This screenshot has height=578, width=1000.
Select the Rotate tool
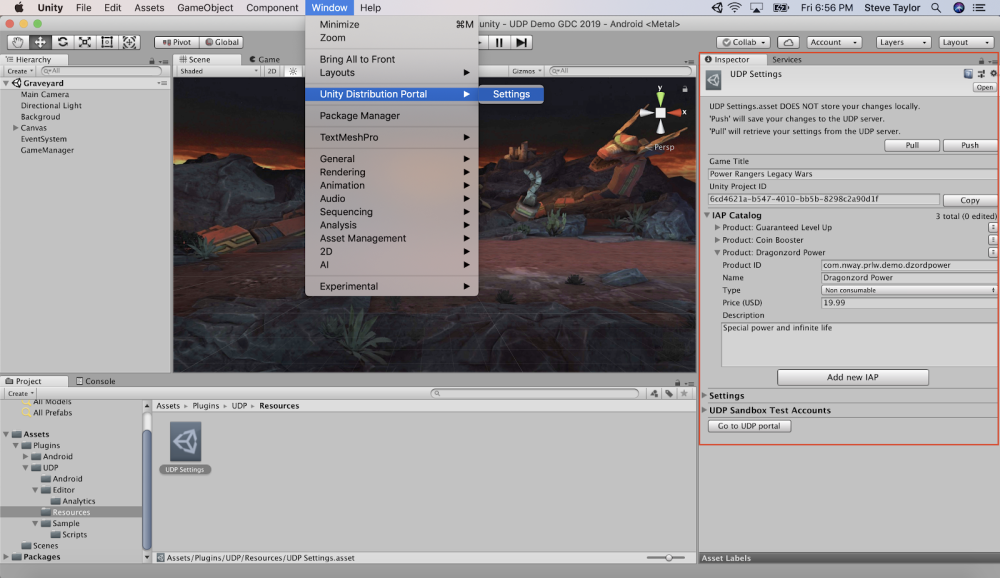[x=62, y=42]
